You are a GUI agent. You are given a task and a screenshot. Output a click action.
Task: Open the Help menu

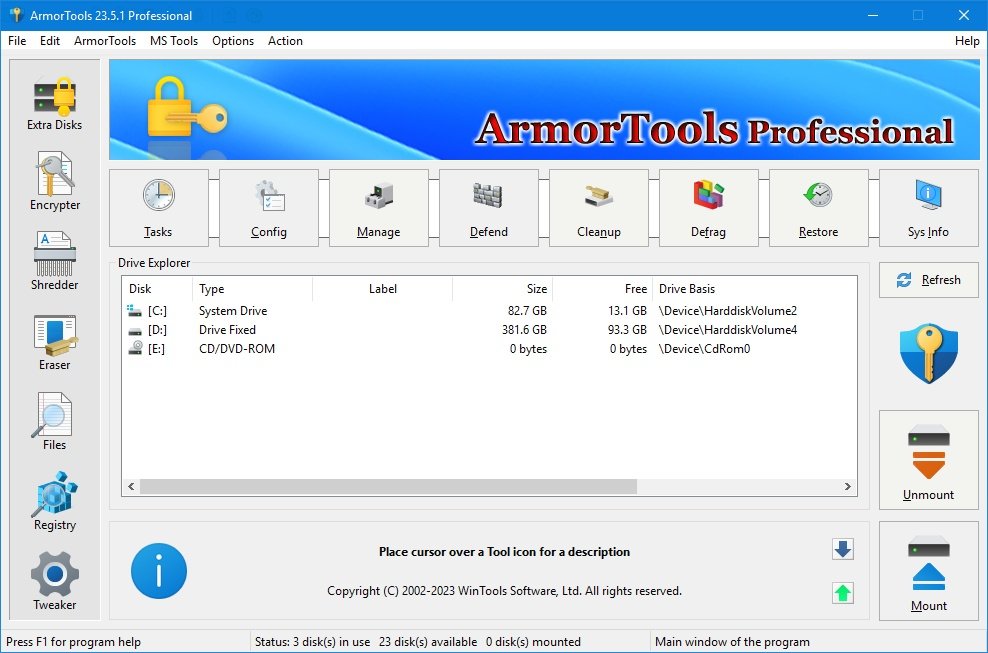click(x=967, y=41)
